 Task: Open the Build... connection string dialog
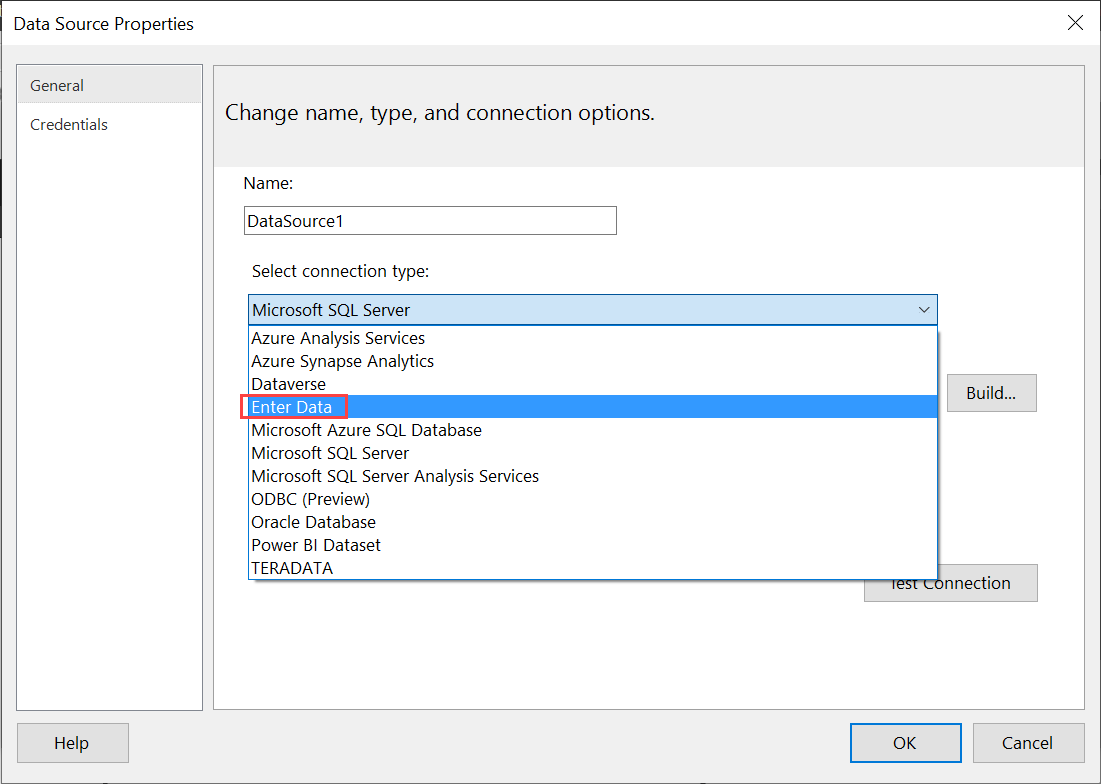tap(991, 392)
